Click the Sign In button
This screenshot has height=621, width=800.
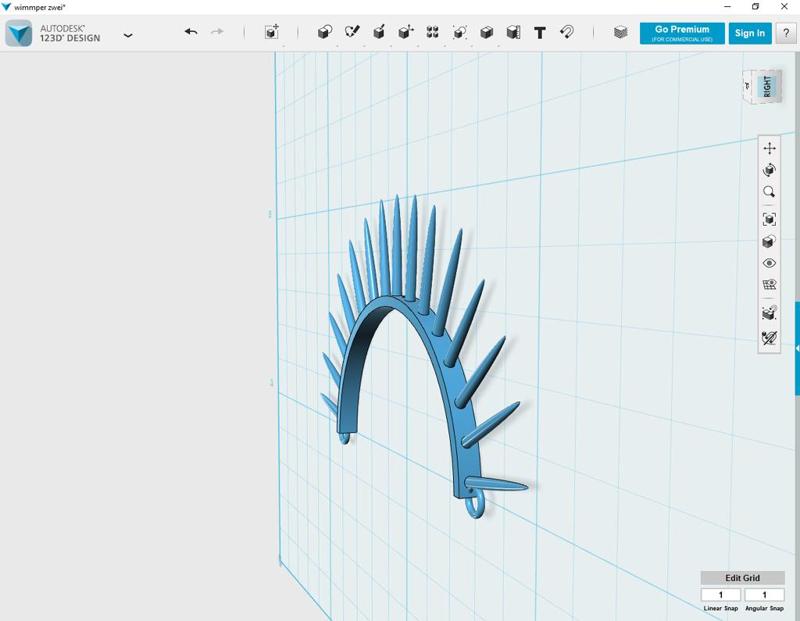[x=749, y=33]
